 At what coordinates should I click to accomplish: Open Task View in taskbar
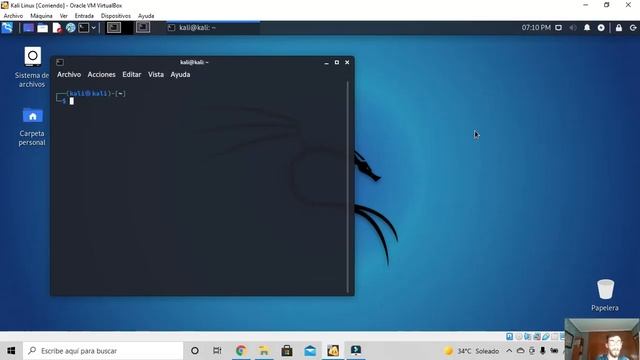(x=217, y=351)
